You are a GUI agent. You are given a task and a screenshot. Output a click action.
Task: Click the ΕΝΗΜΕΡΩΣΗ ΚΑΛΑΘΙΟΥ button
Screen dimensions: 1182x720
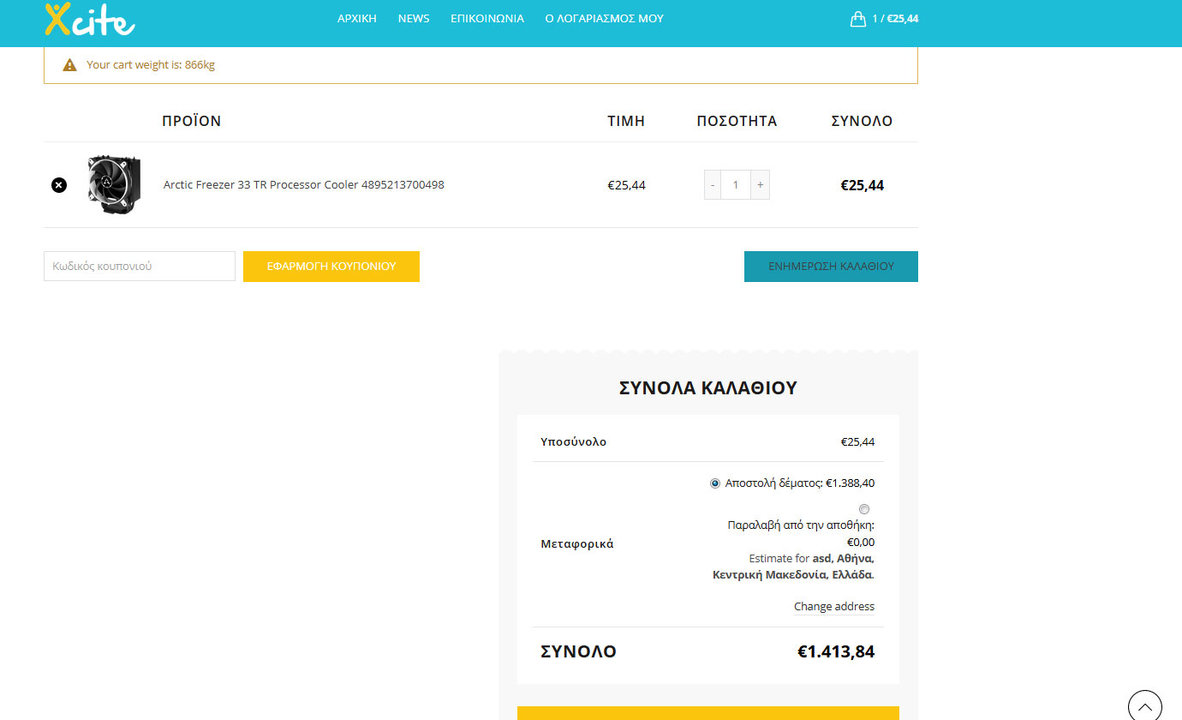pyautogui.click(x=831, y=266)
